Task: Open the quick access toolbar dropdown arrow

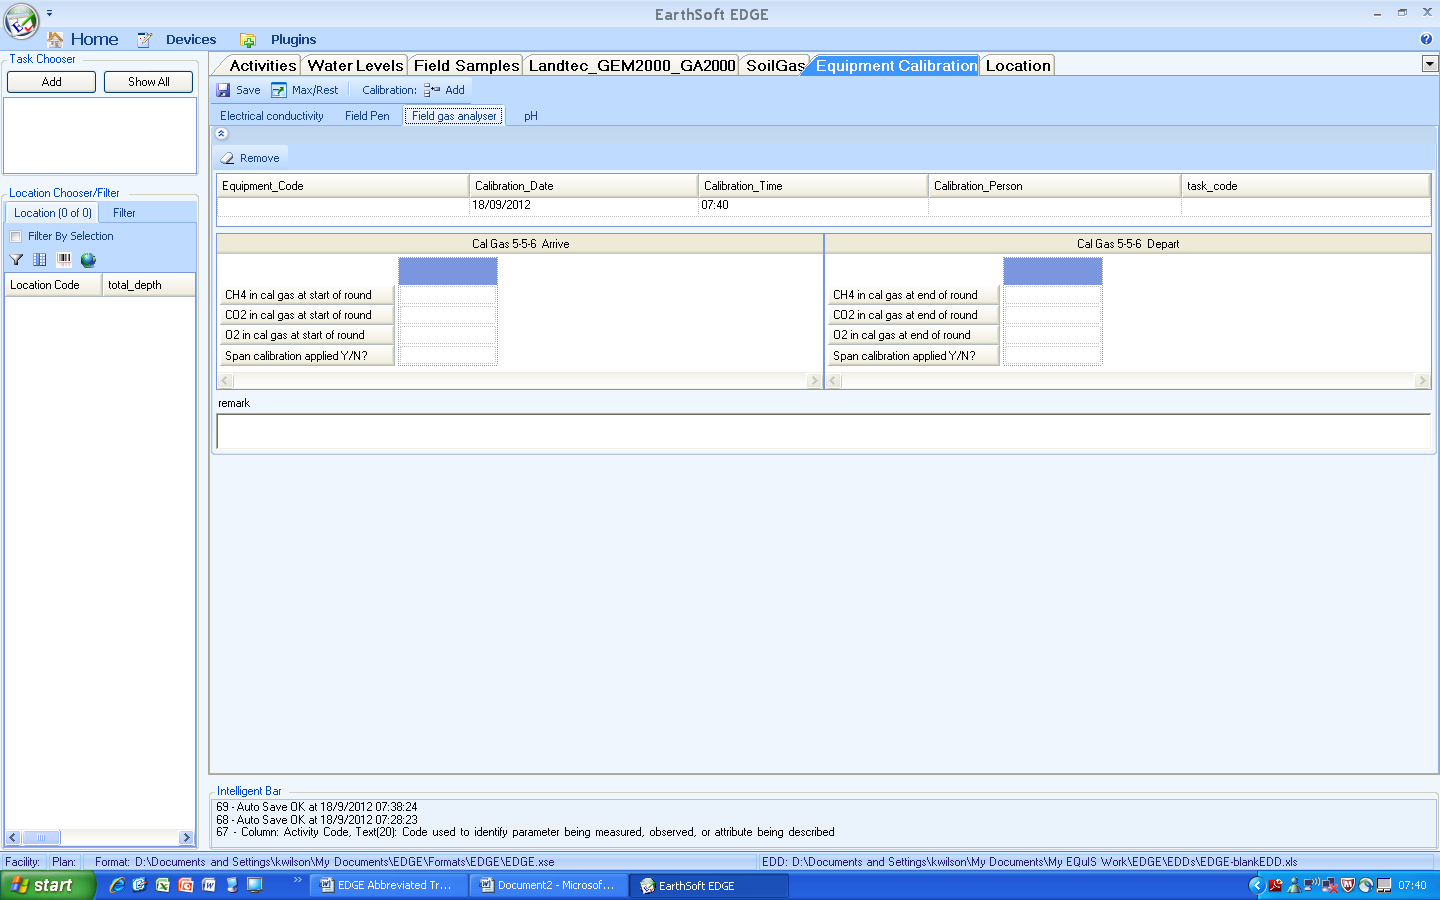Action: 49,13
